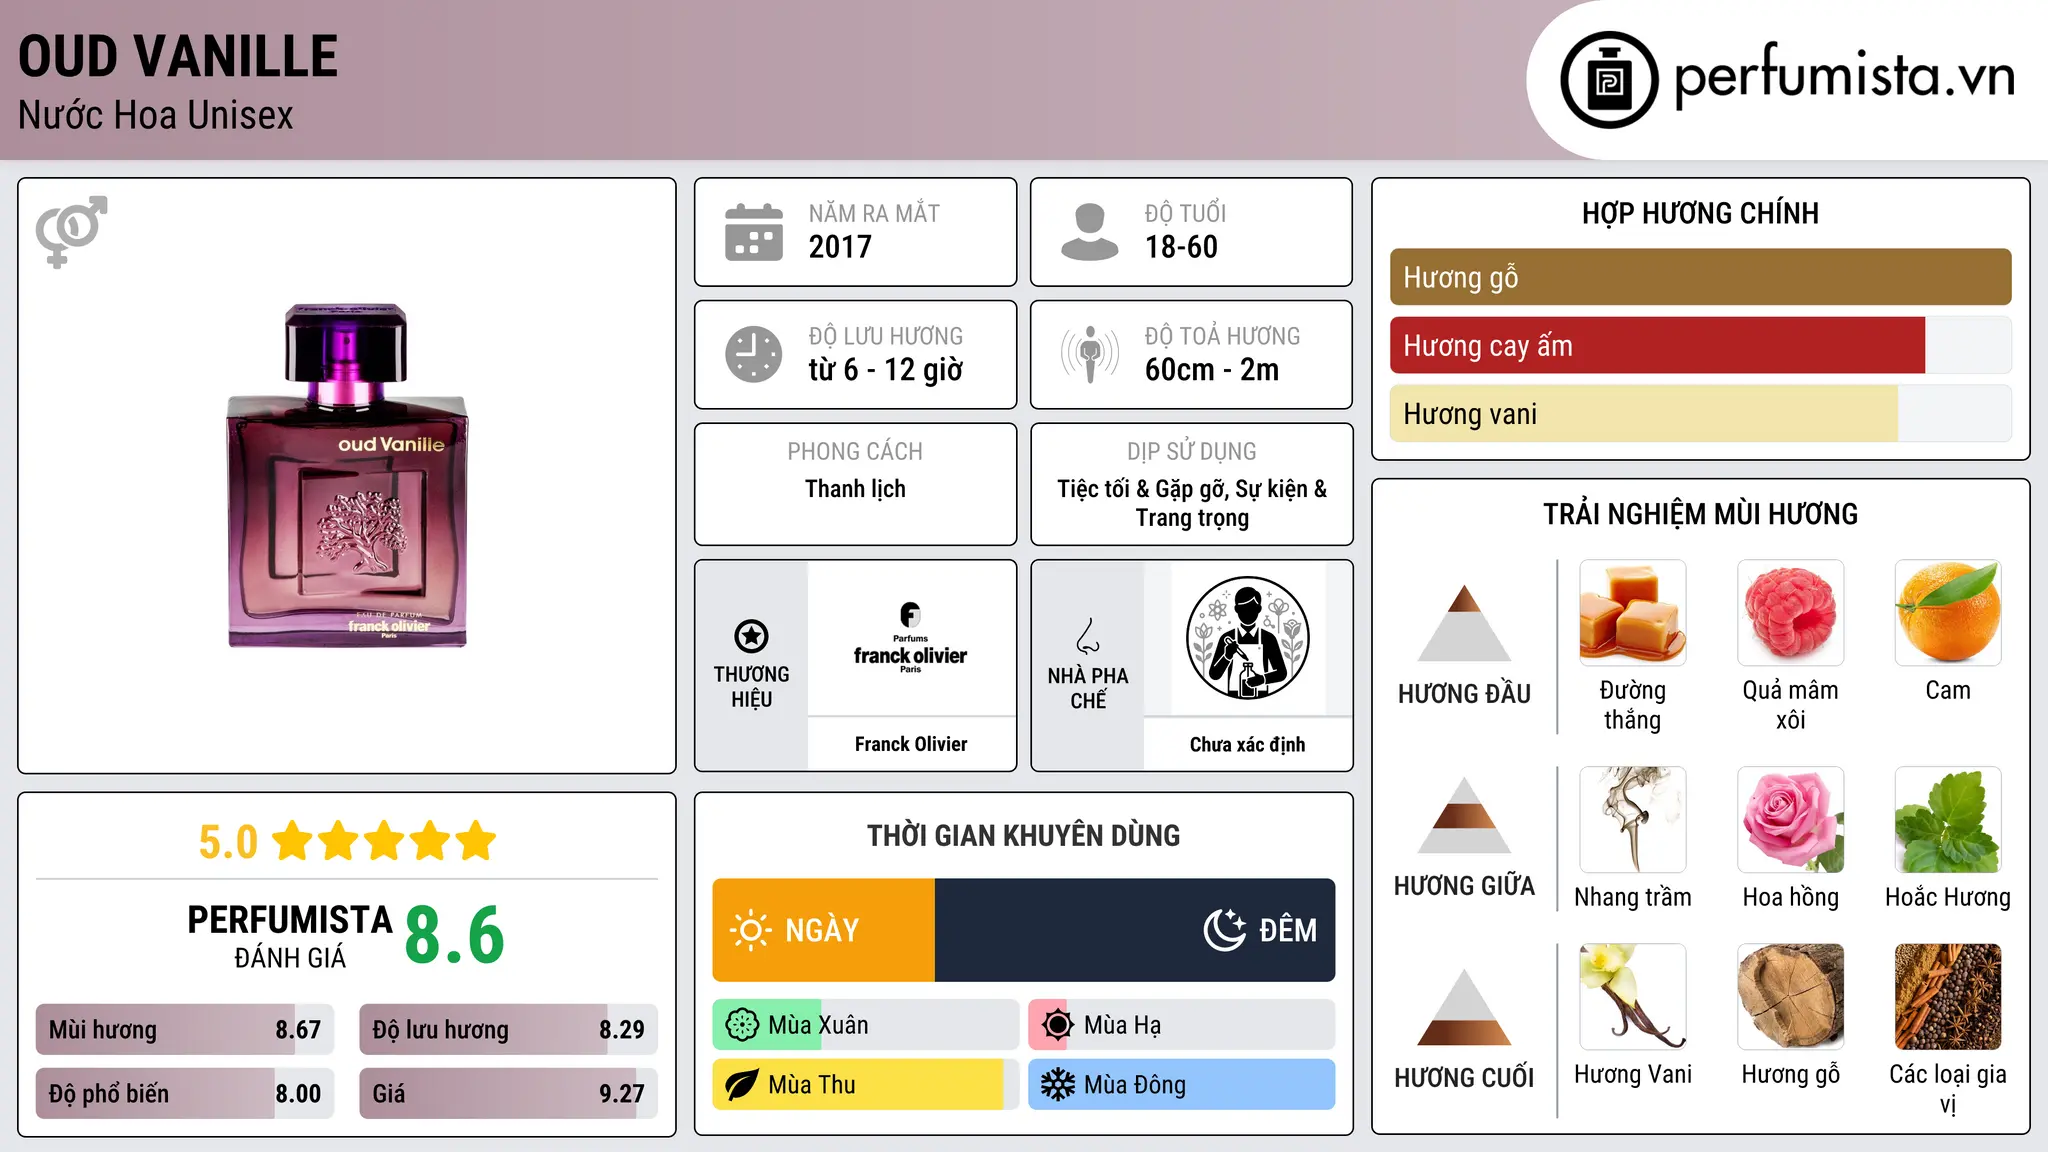
Task: Select the Cam orange note image
Action: click(x=1948, y=613)
